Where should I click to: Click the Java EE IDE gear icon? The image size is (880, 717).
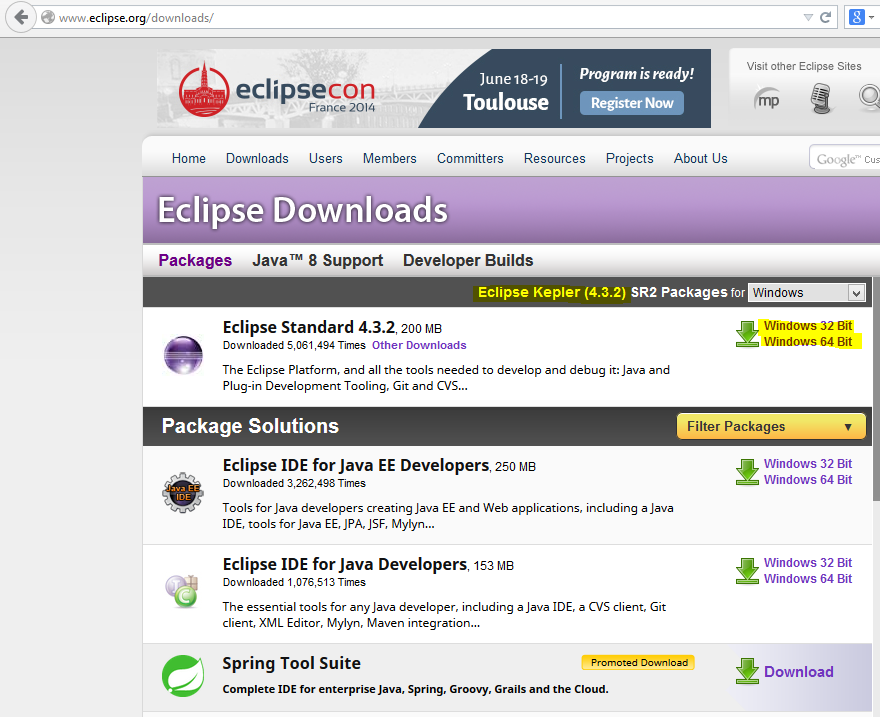(x=183, y=493)
